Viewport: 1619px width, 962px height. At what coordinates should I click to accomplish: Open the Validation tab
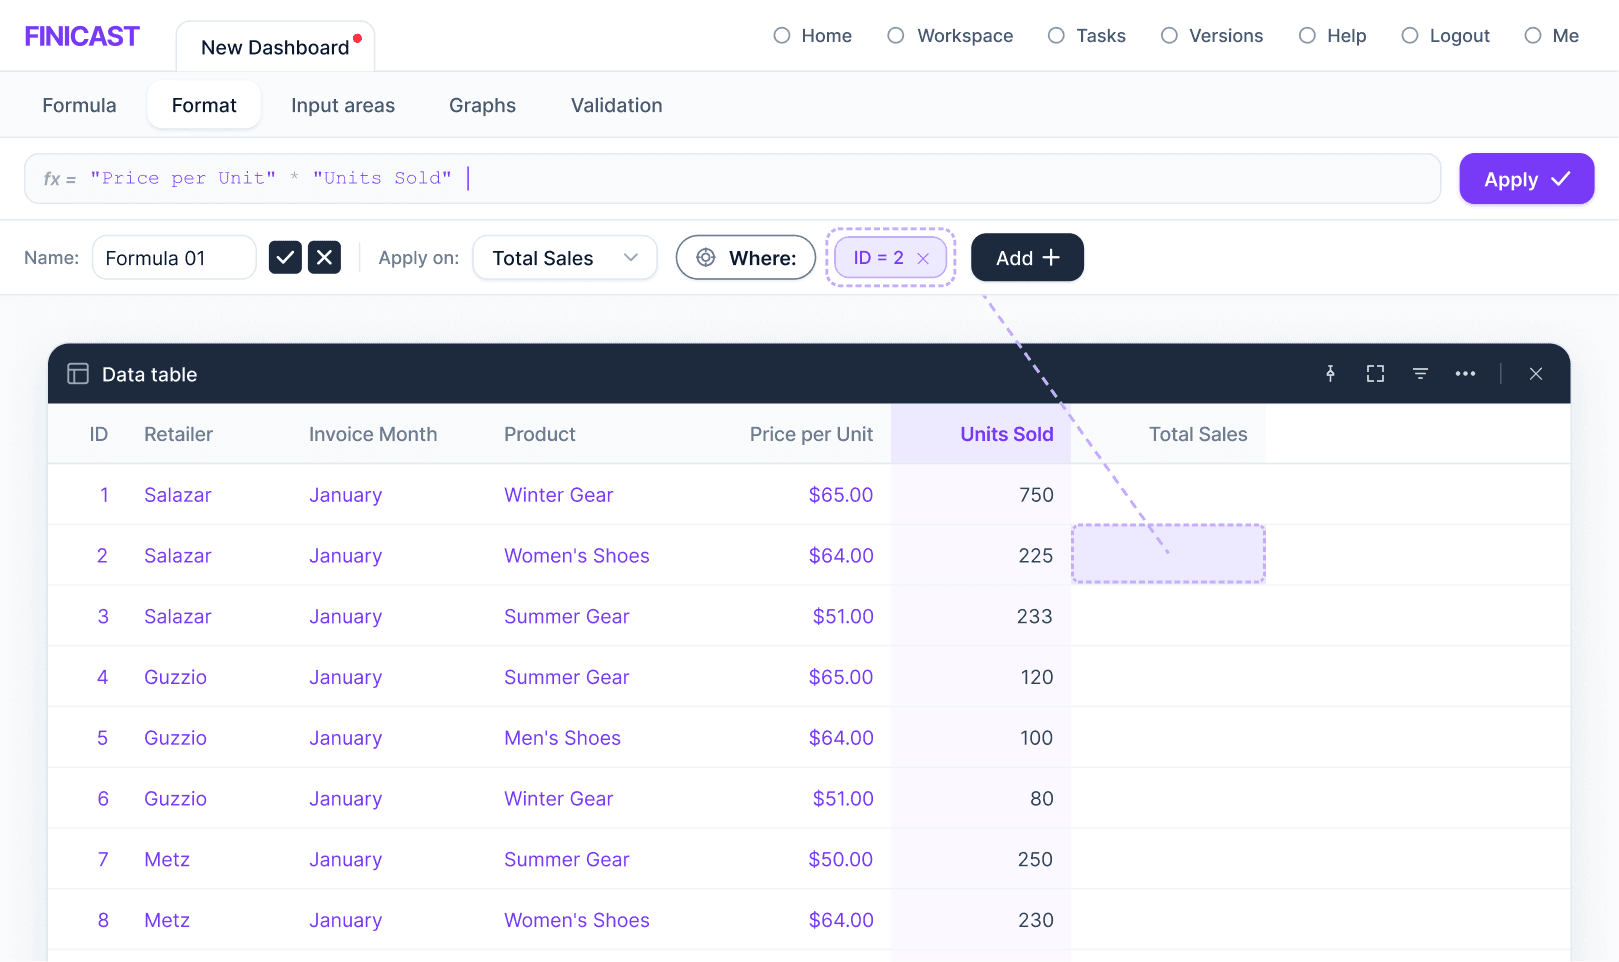[616, 105]
